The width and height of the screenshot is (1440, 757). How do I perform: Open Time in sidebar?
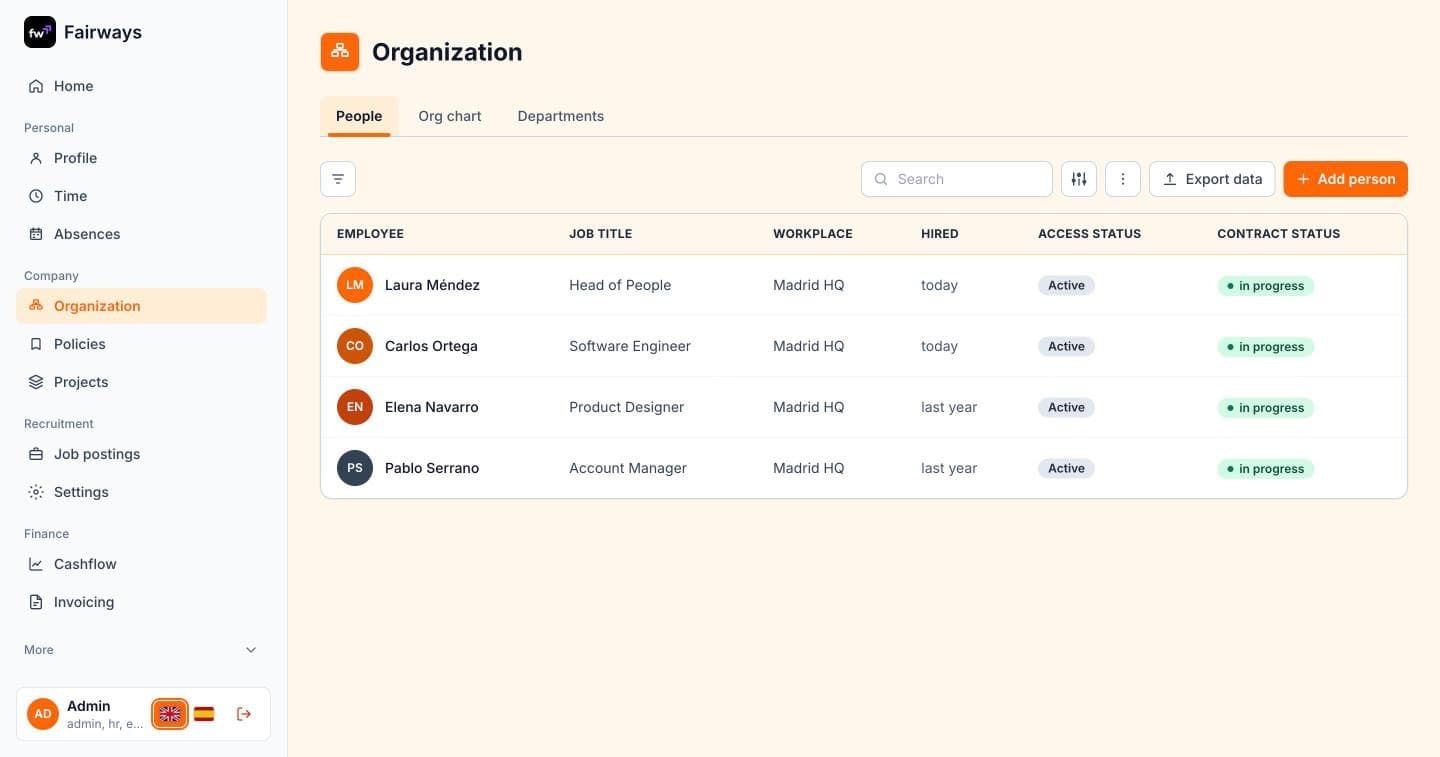[x=141, y=196]
